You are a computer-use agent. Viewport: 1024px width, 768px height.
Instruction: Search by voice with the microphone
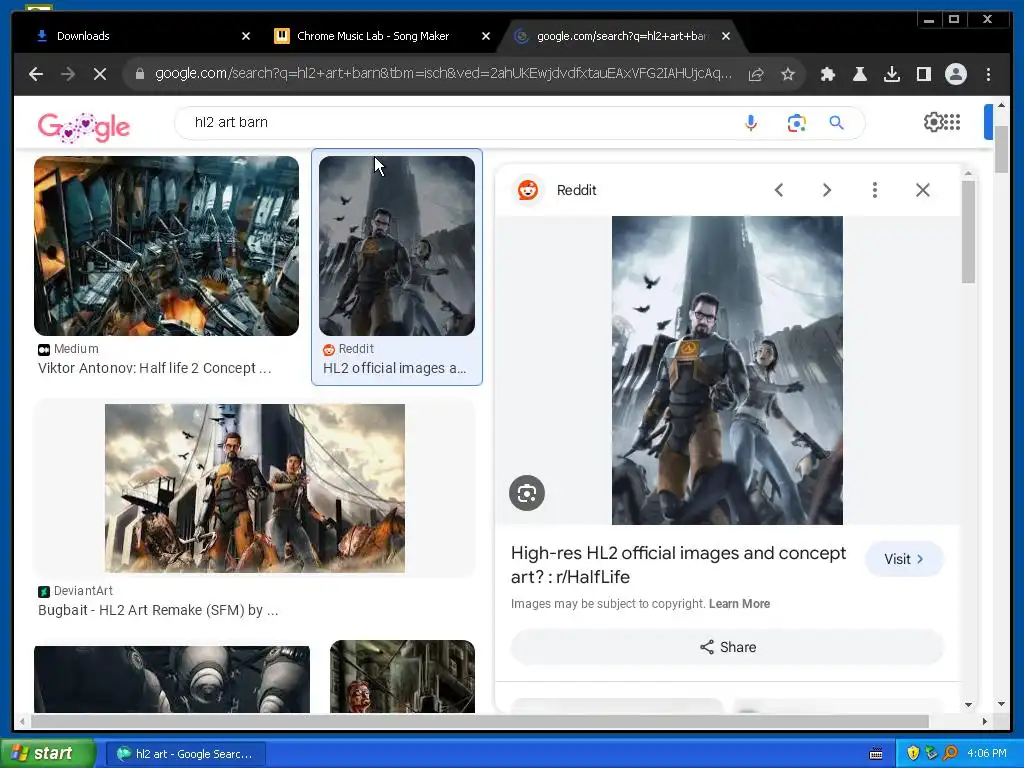(x=751, y=123)
